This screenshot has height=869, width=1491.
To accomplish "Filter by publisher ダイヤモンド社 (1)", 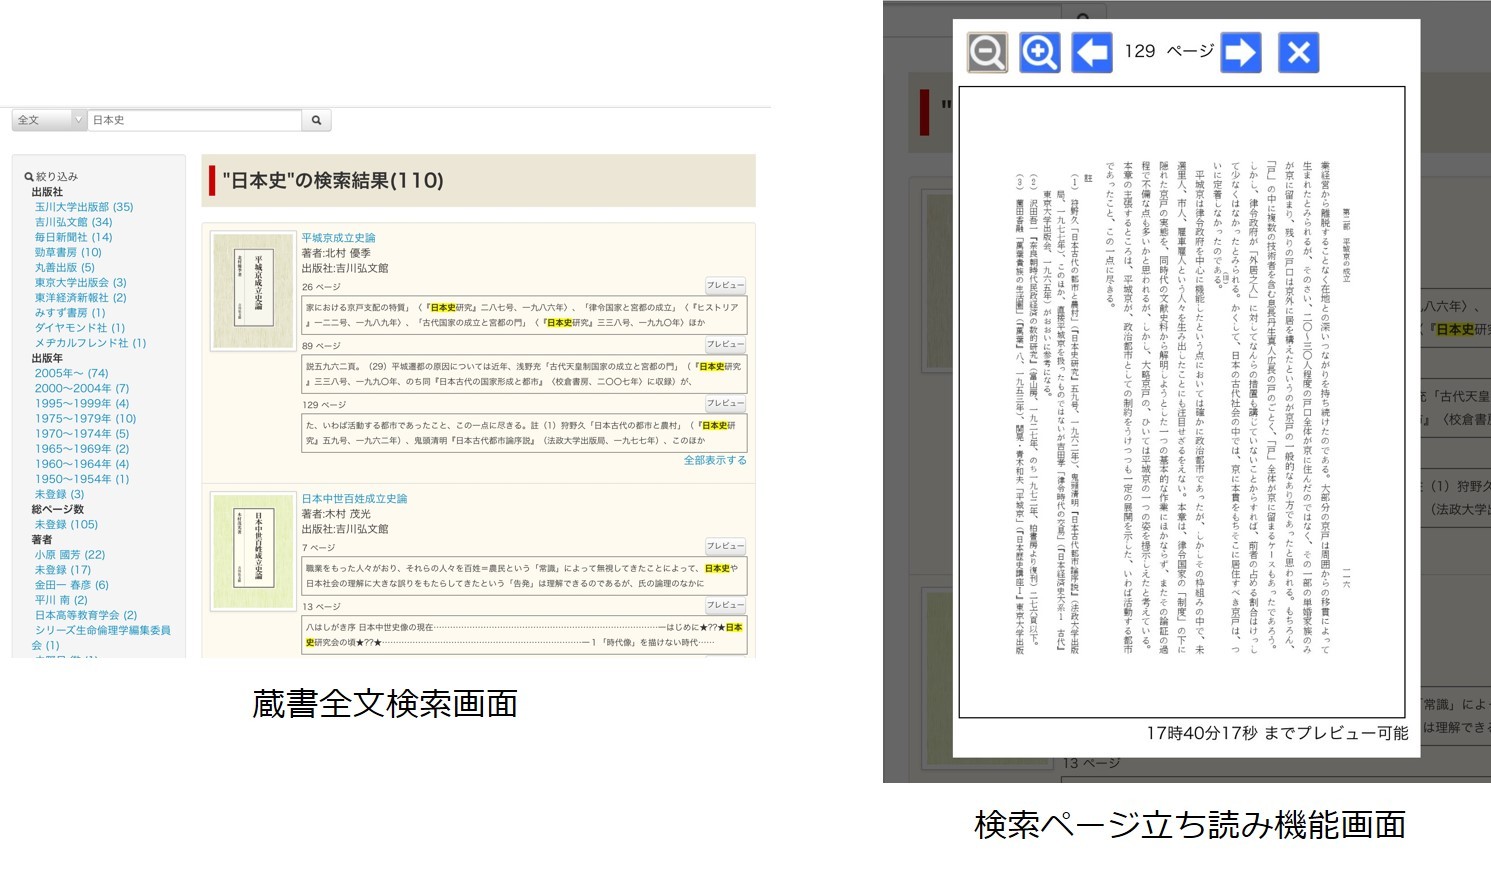I will pos(80,327).
